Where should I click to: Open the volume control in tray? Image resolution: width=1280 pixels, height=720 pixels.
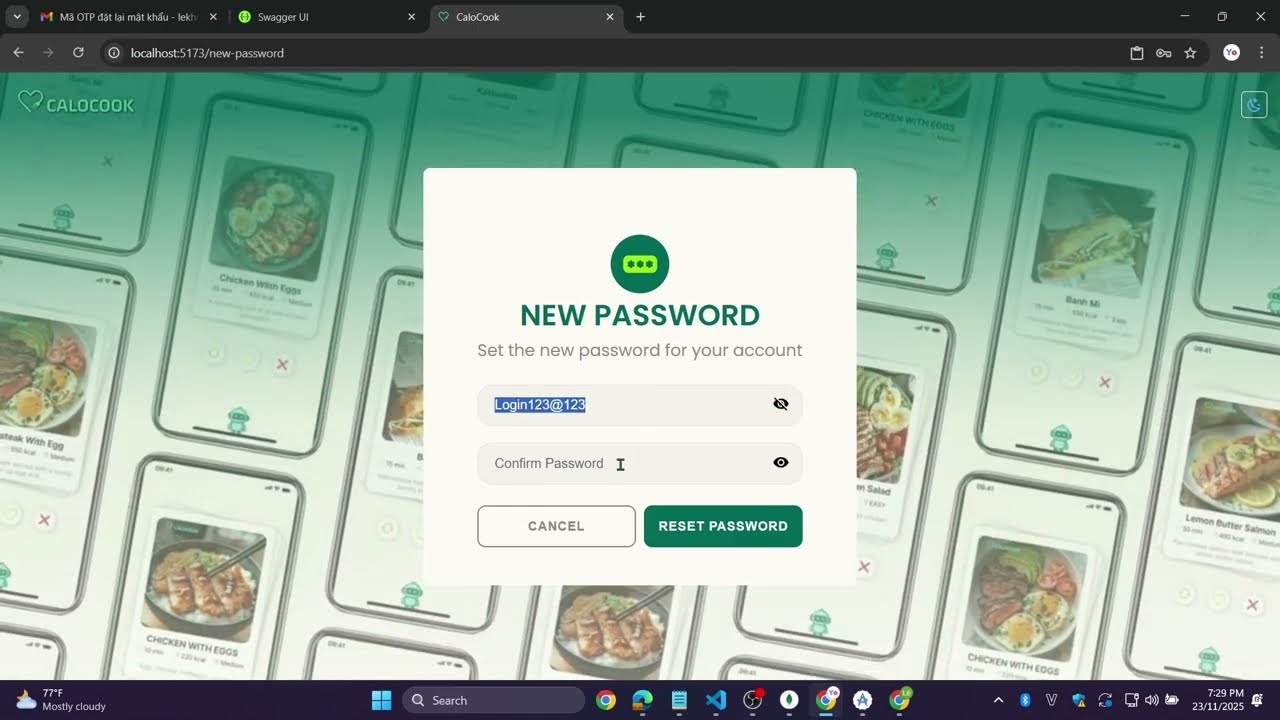coord(1151,700)
